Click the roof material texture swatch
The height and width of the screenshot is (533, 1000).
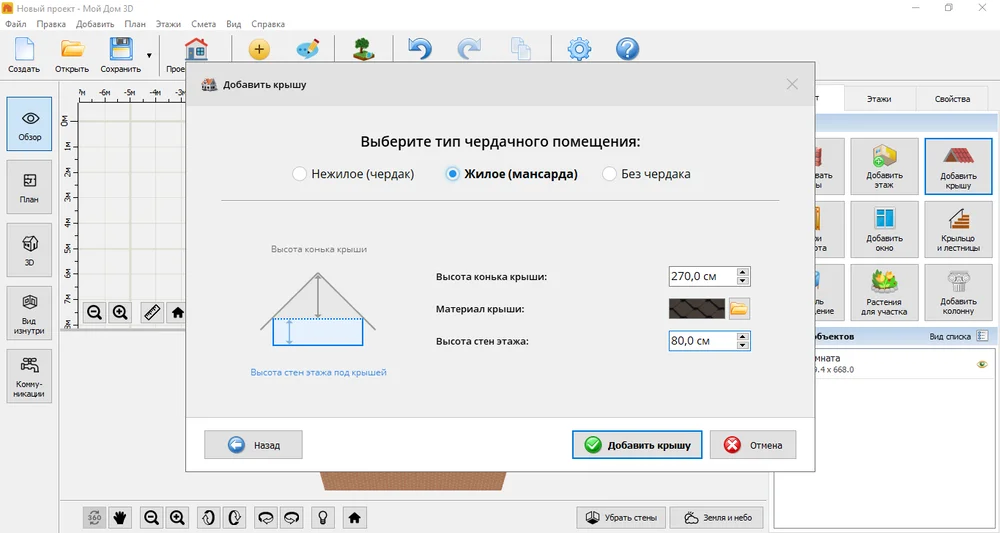click(696, 309)
